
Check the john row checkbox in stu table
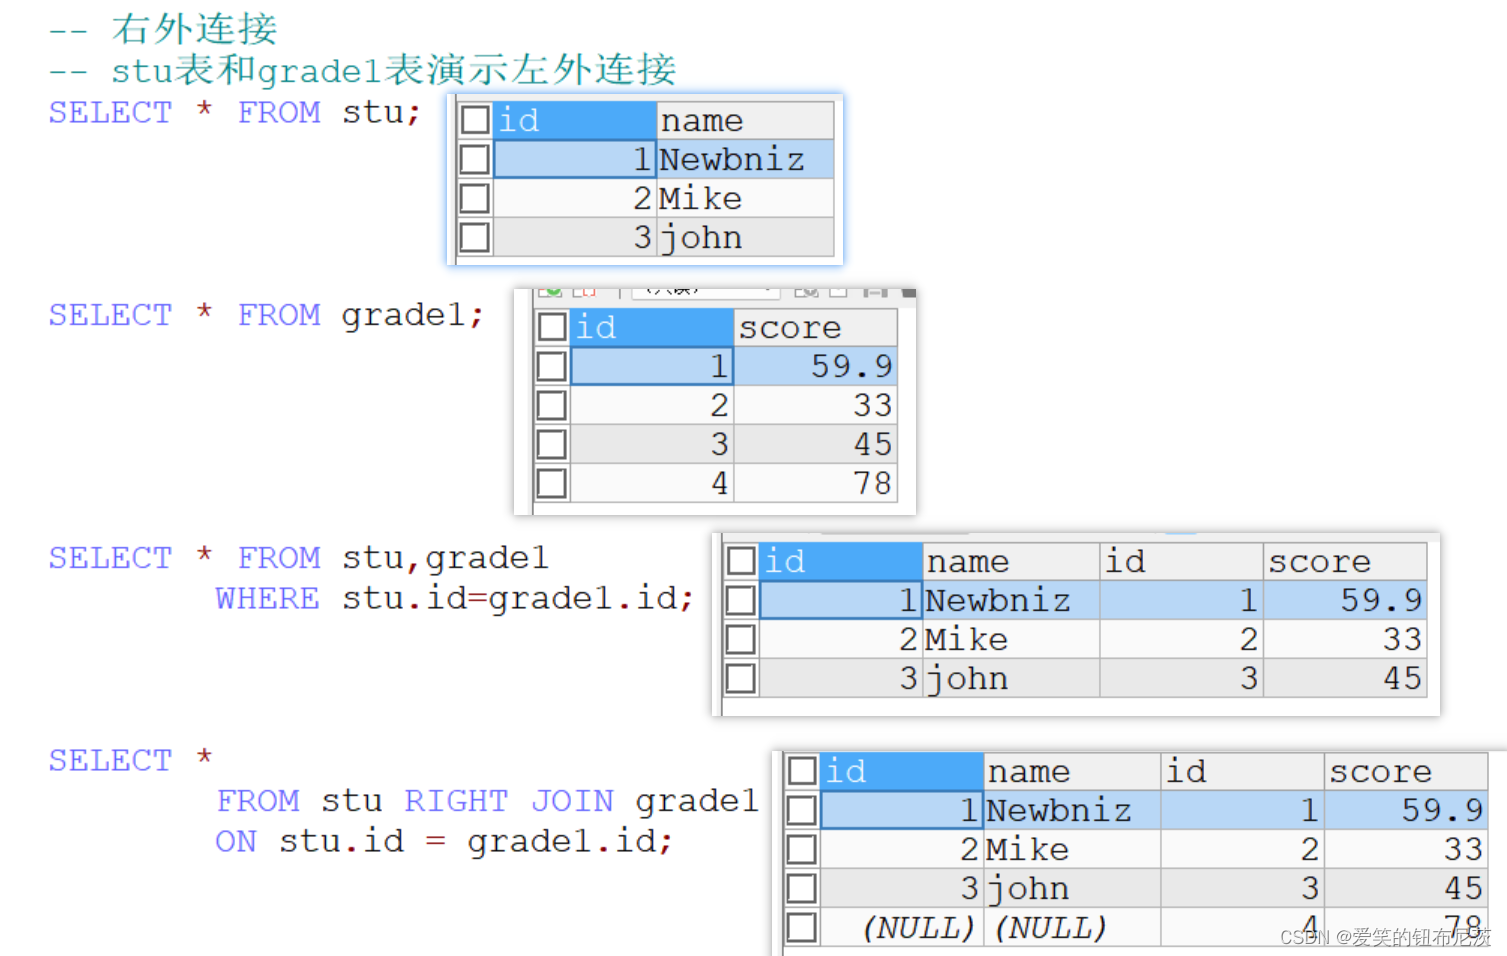point(475,237)
